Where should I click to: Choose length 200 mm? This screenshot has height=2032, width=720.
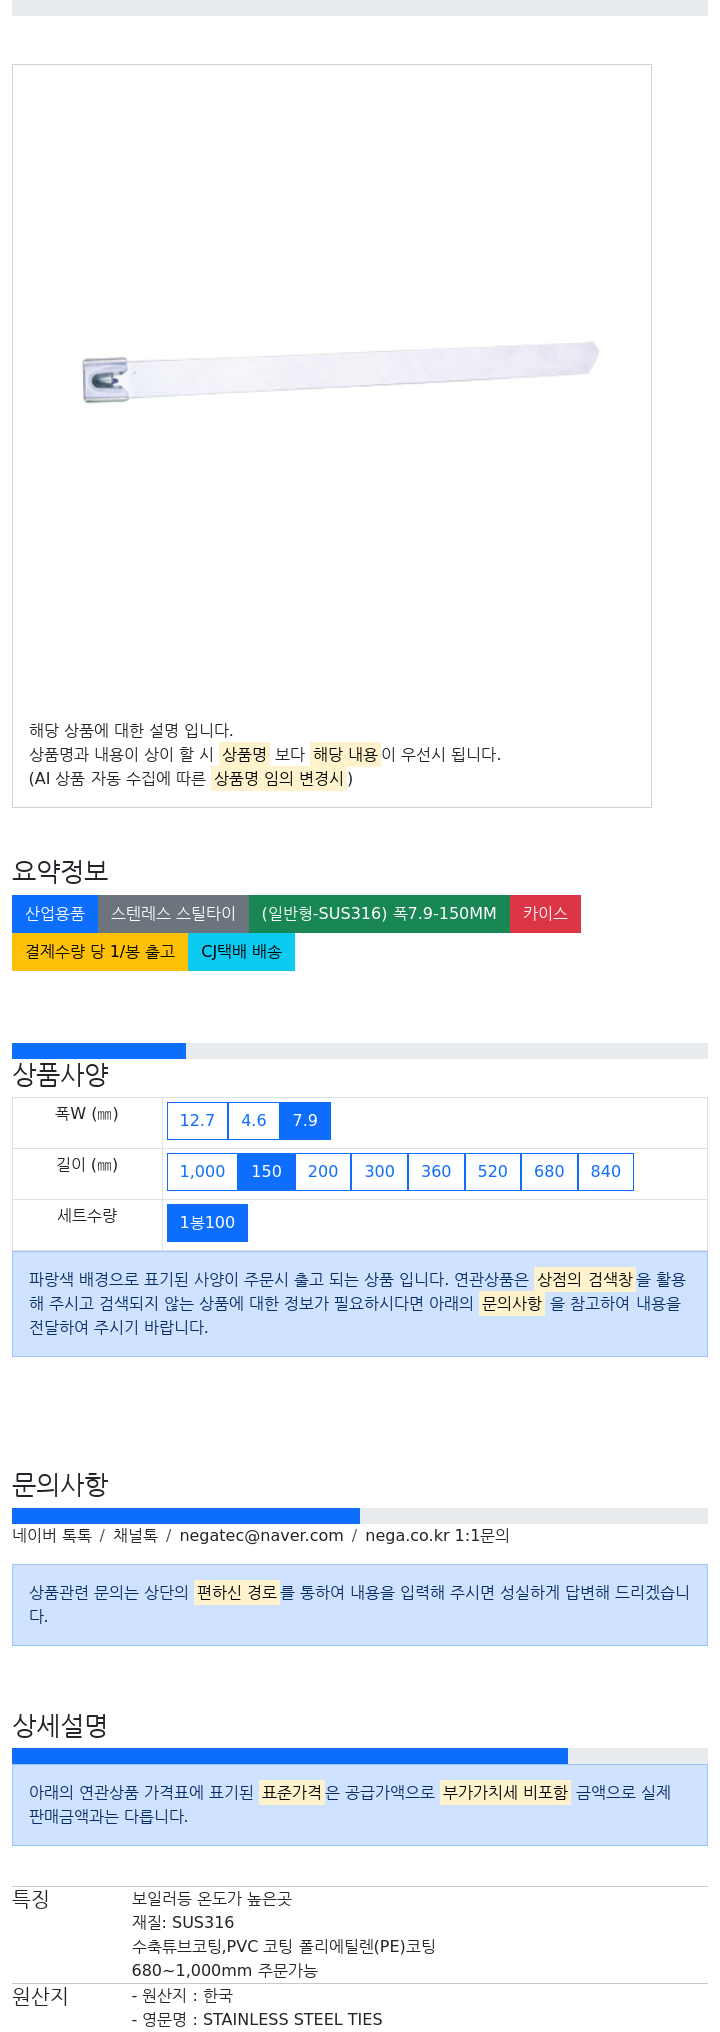click(x=323, y=1172)
